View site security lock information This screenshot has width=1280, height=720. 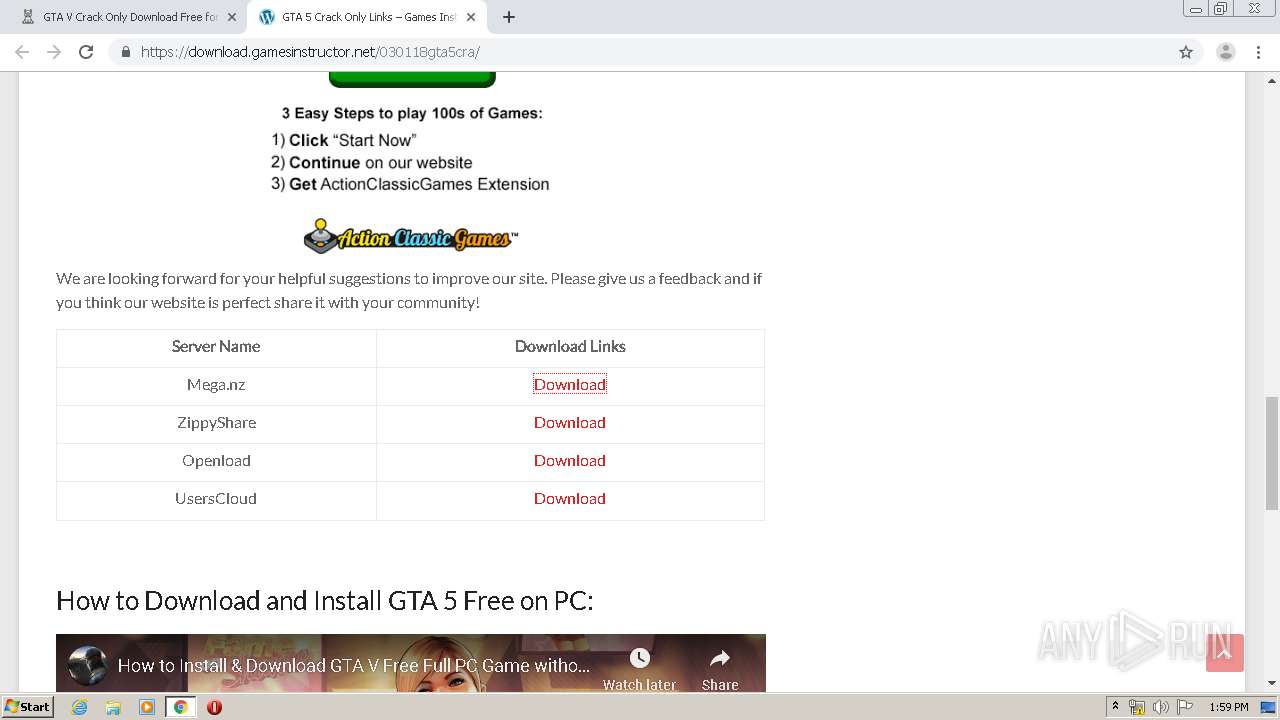125,52
